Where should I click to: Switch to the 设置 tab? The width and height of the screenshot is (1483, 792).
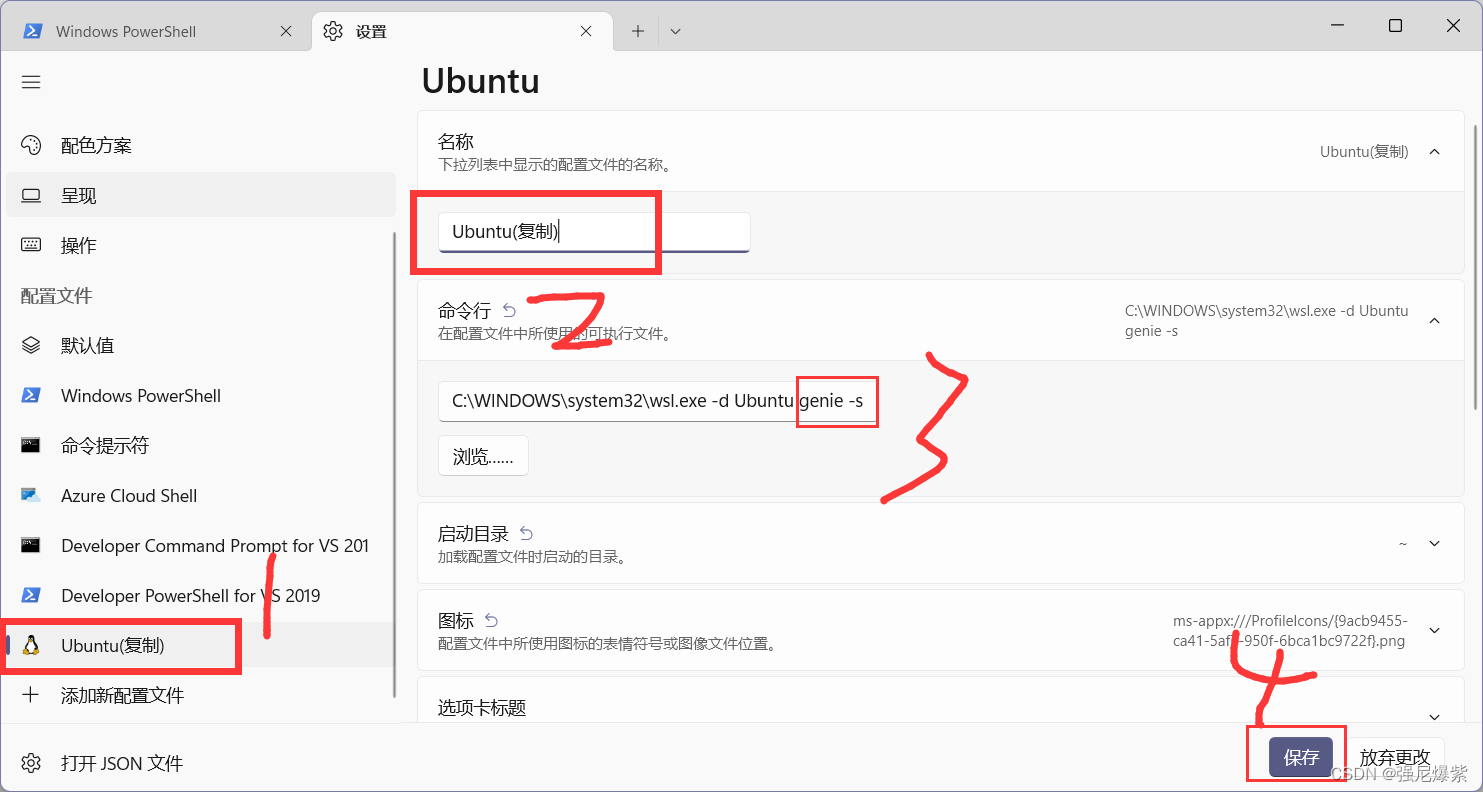tap(460, 31)
